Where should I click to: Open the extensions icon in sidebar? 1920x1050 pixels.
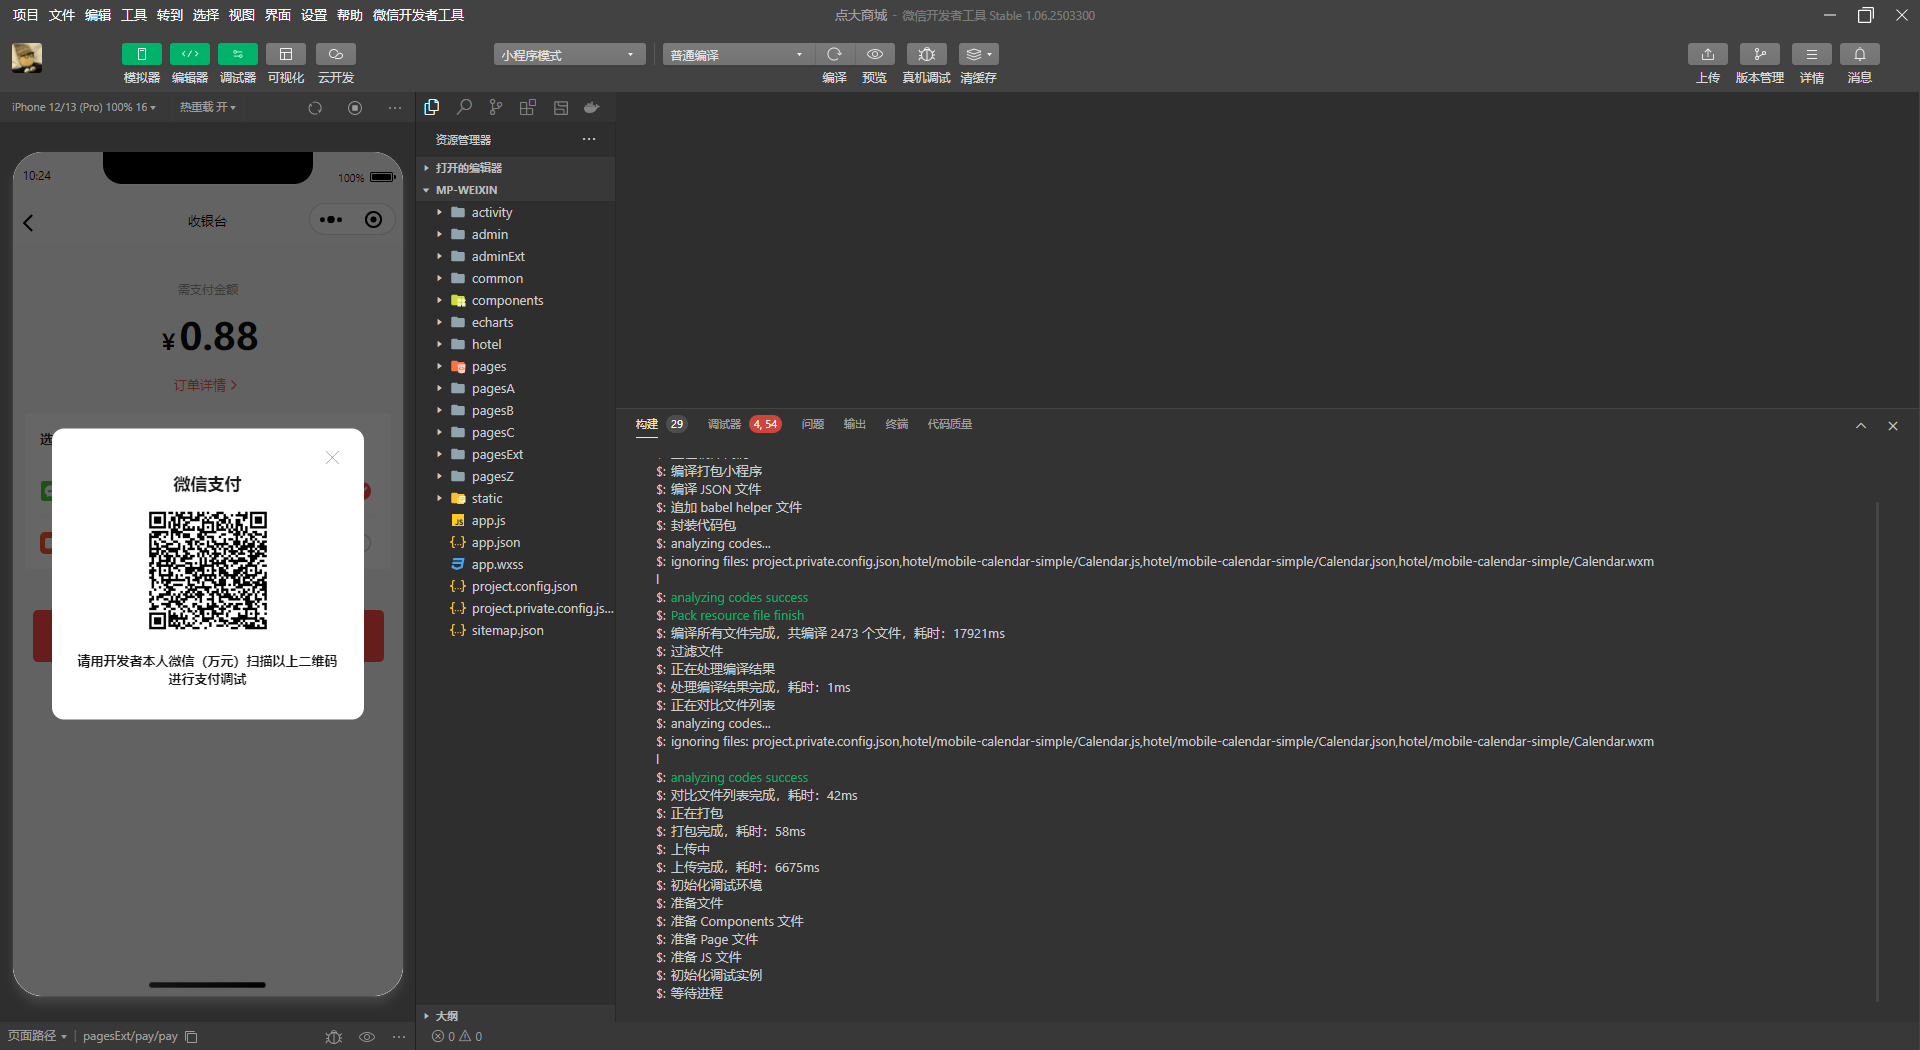point(528,107)
